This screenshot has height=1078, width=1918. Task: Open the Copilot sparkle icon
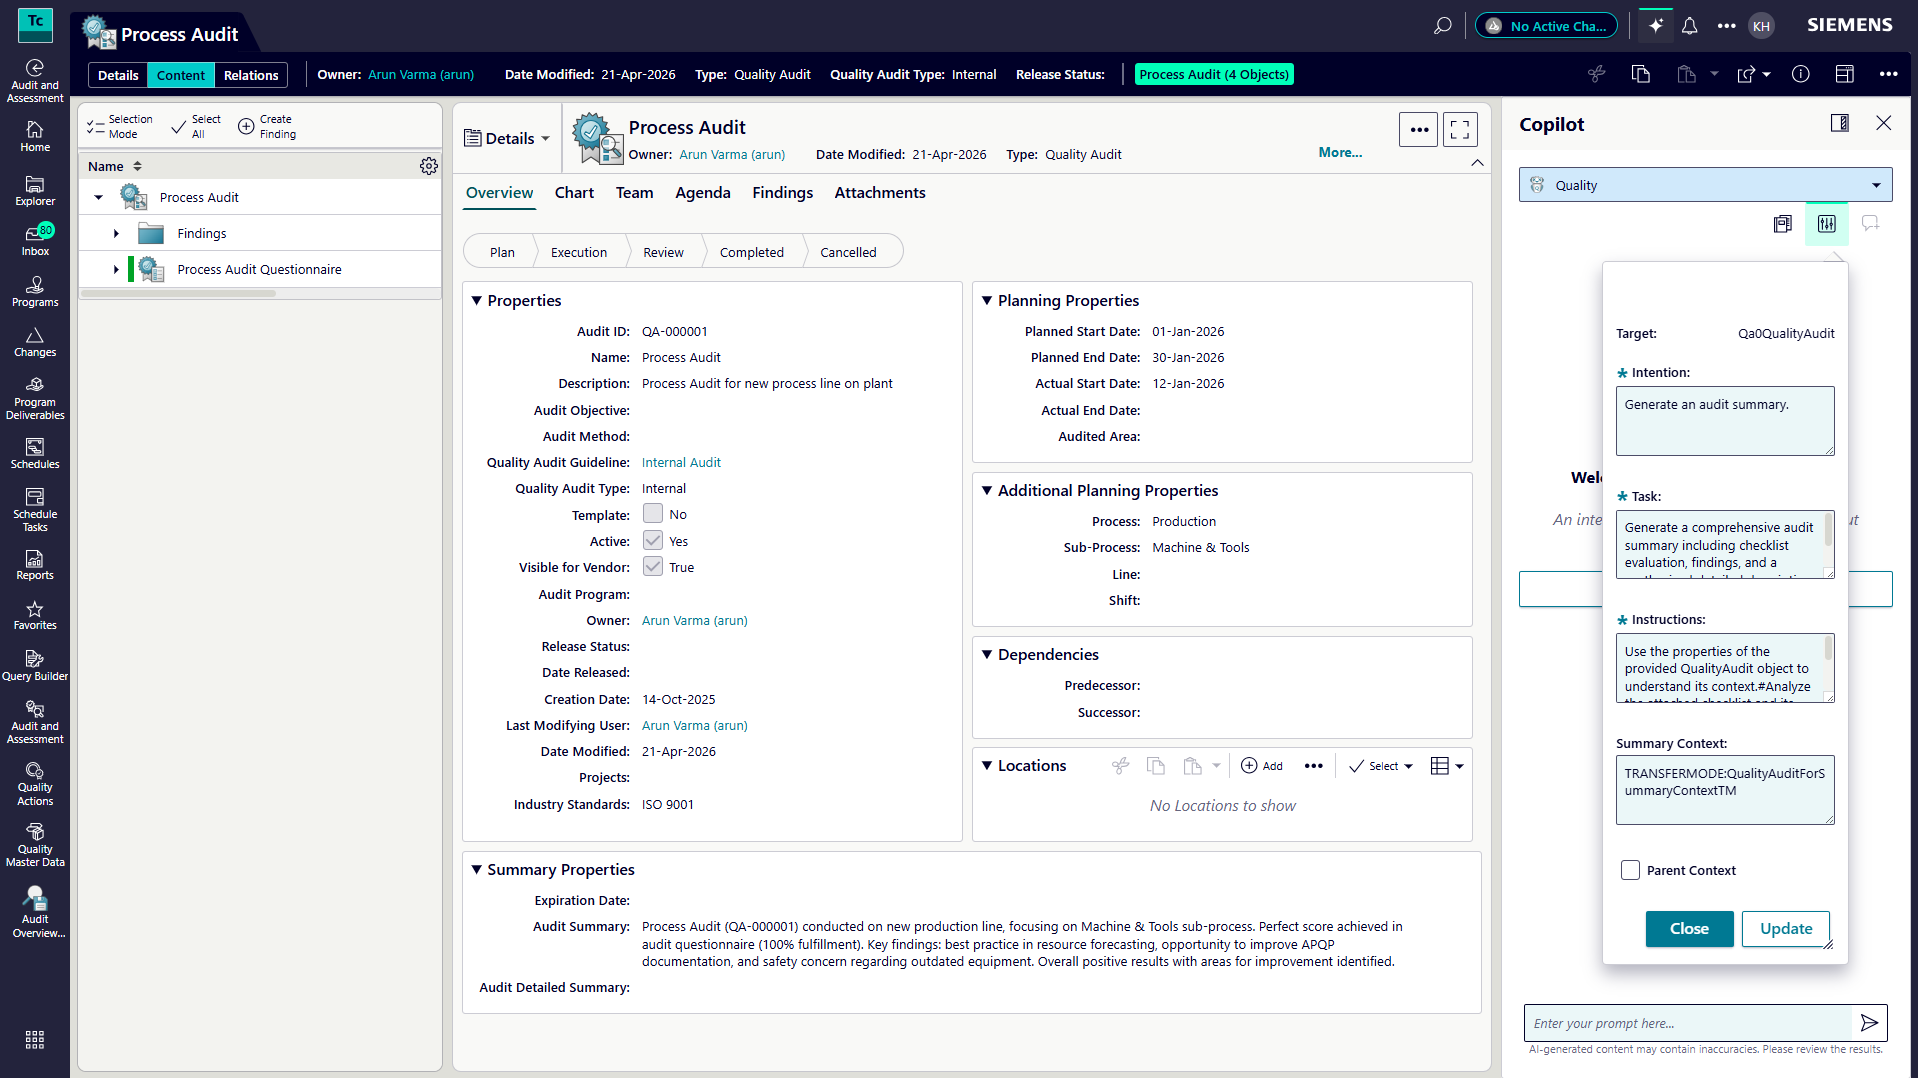tap(1656, 26)
